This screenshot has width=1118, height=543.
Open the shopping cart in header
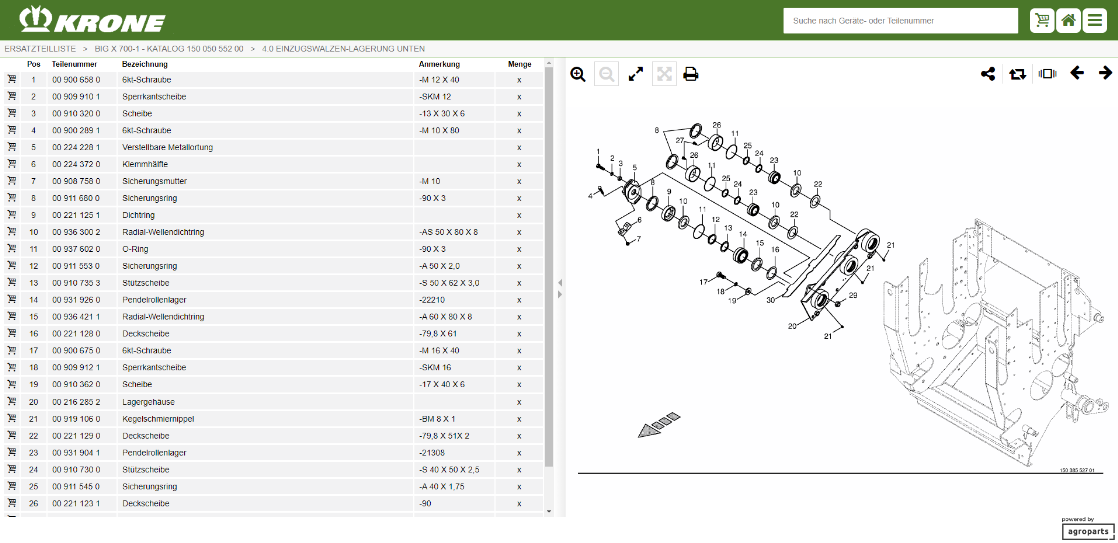click(x=1042, y=20)
